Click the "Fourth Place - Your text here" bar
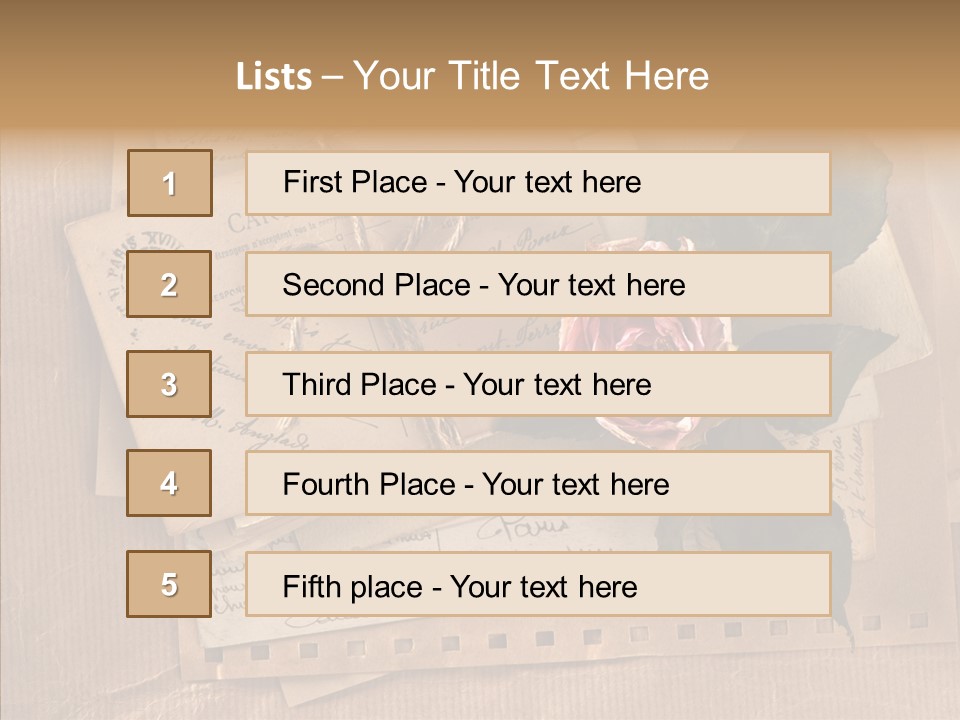 tap(538, 484)
